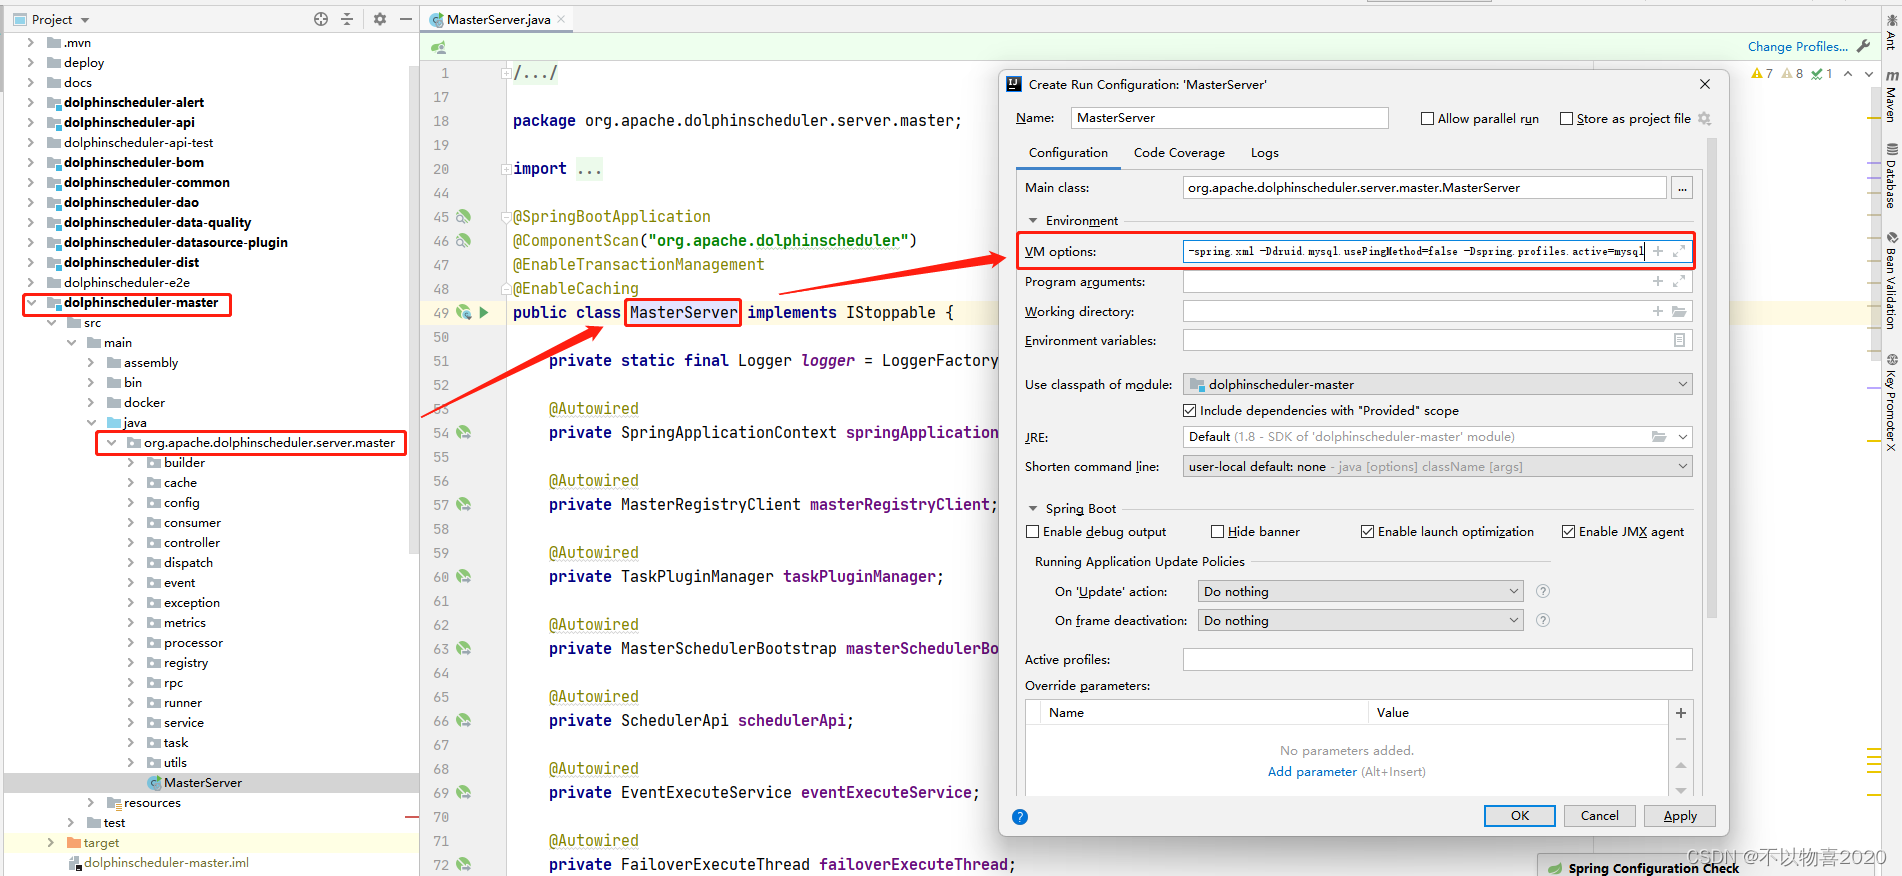Open Project panel settings gear
This screenshot has height=876, width=1902.
pyautogui.click(x=380, y=19)
